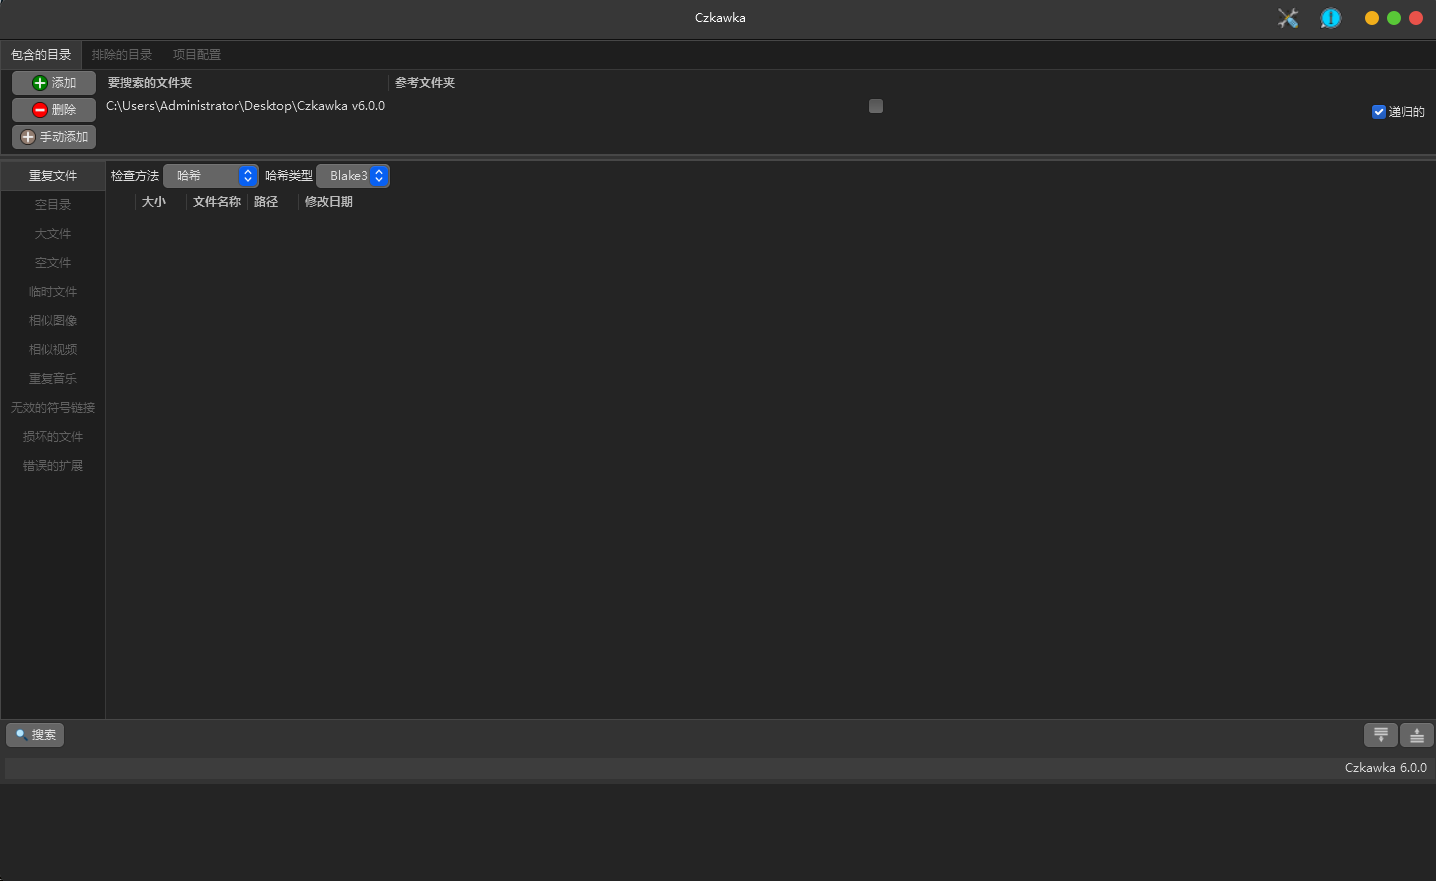Select the C:\Users\Administrator\Desktop\Czkawka v6.0.0 folder row
This screenshot has width=1436, height=881.
click(245, 106)
